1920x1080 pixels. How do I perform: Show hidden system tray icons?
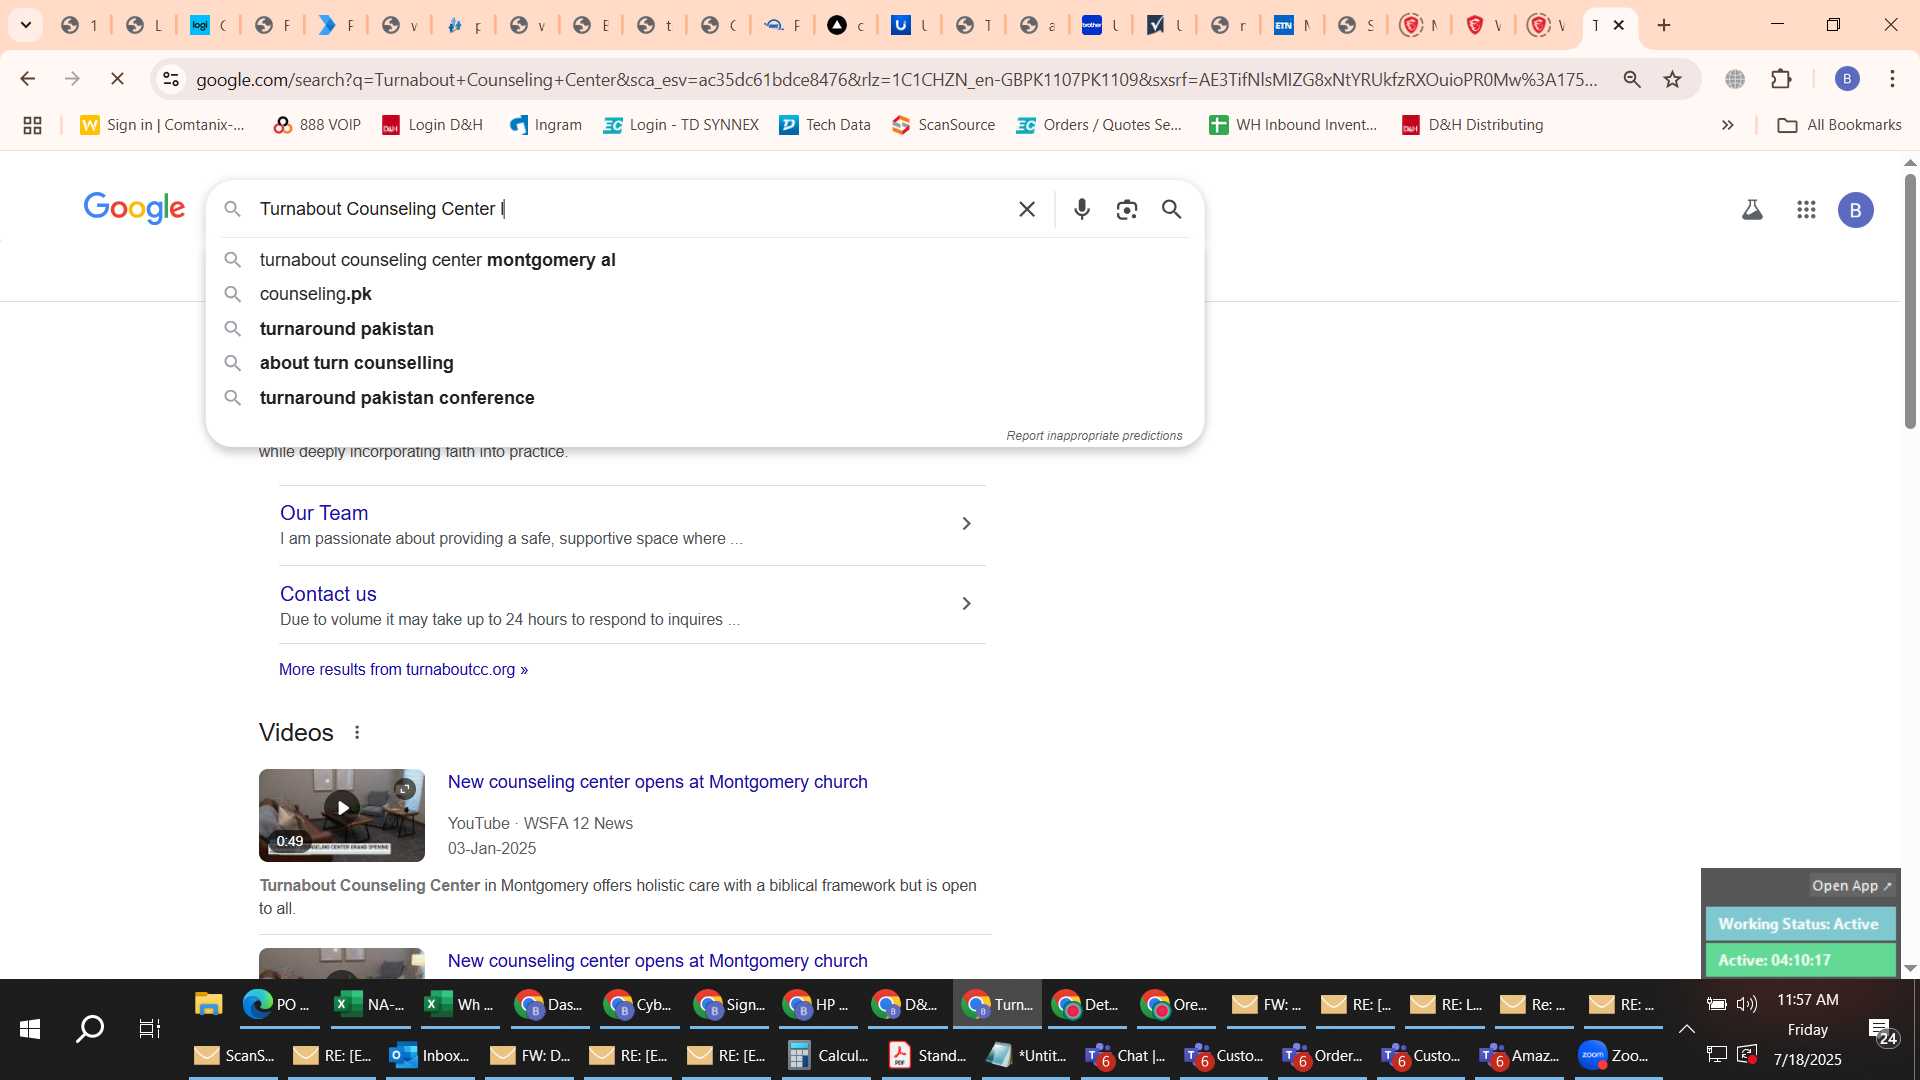point(1686,1029)
